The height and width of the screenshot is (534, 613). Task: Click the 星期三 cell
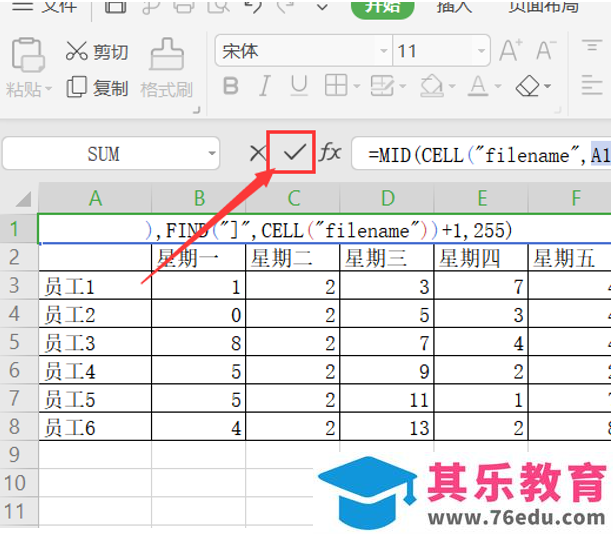387,258
